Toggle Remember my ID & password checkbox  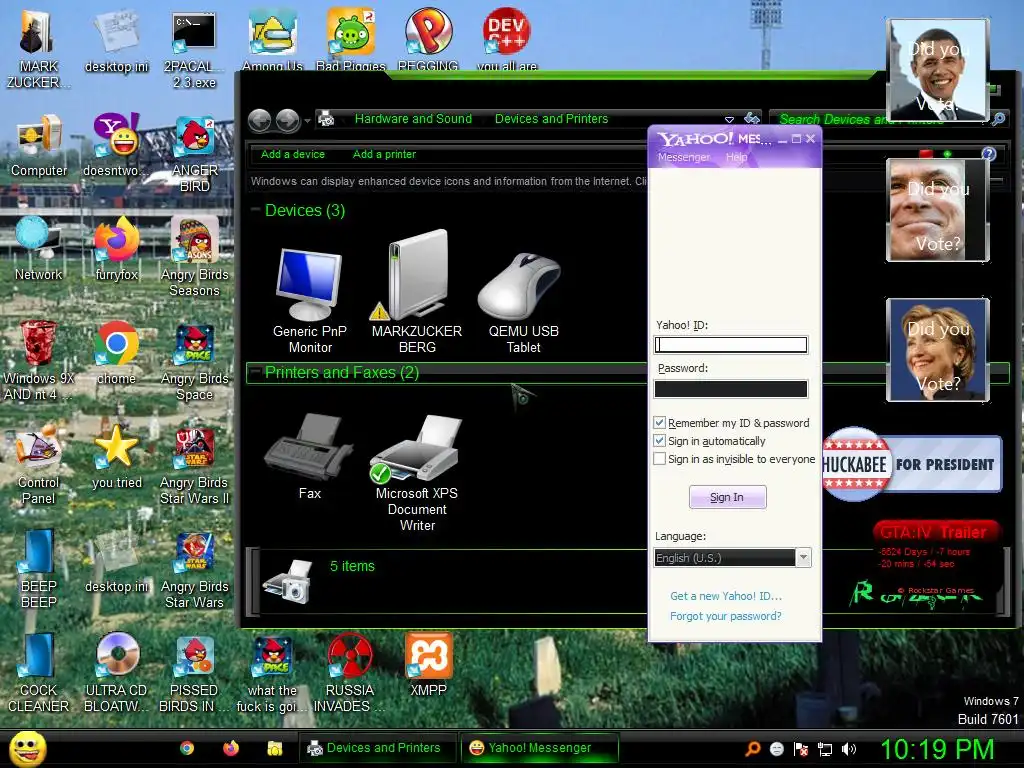tap(660, 423)
